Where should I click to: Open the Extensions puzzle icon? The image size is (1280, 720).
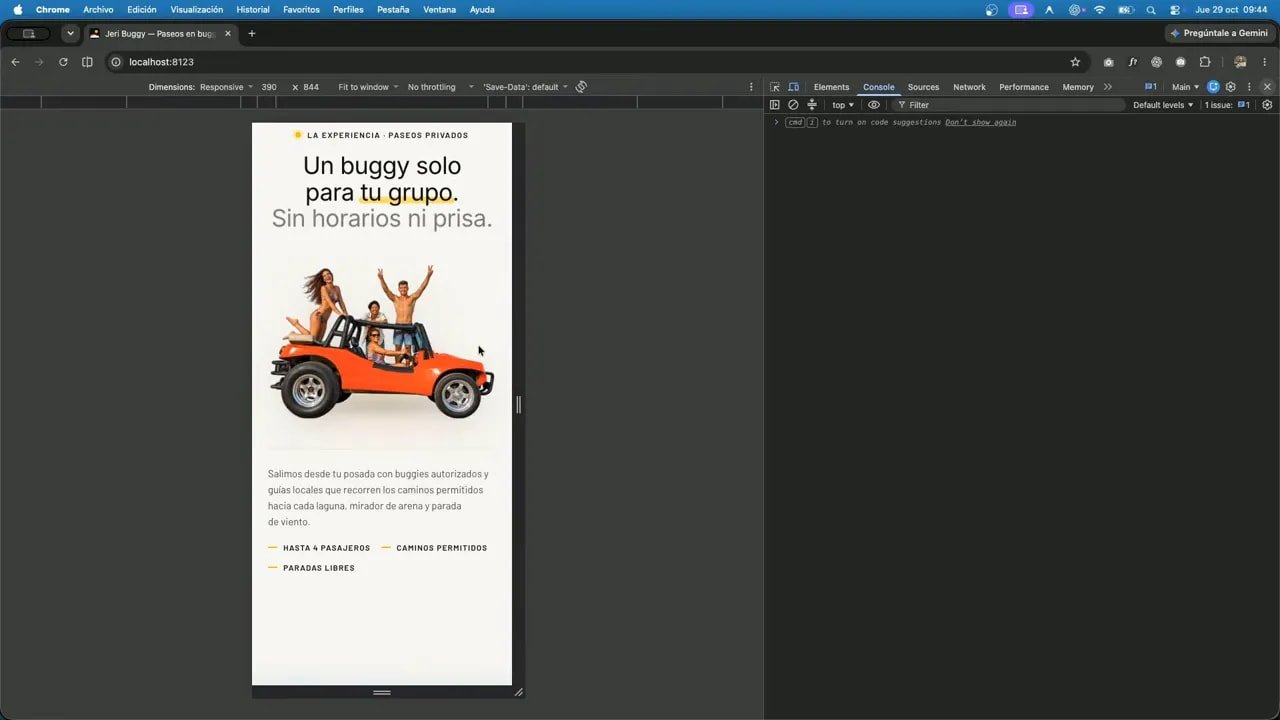pyautogui.click(x=1205, y=62)
